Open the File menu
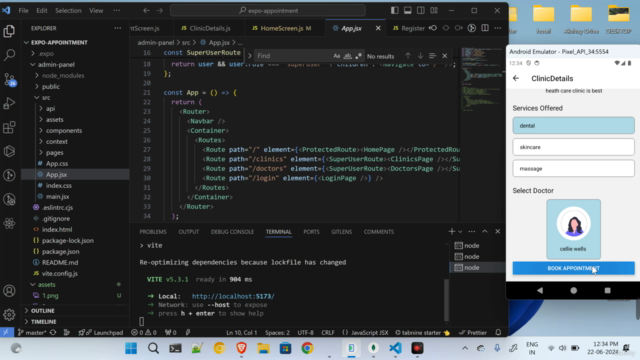Image resolution: width=640 pixels, height=360 pixels. [x=24, y=11]
